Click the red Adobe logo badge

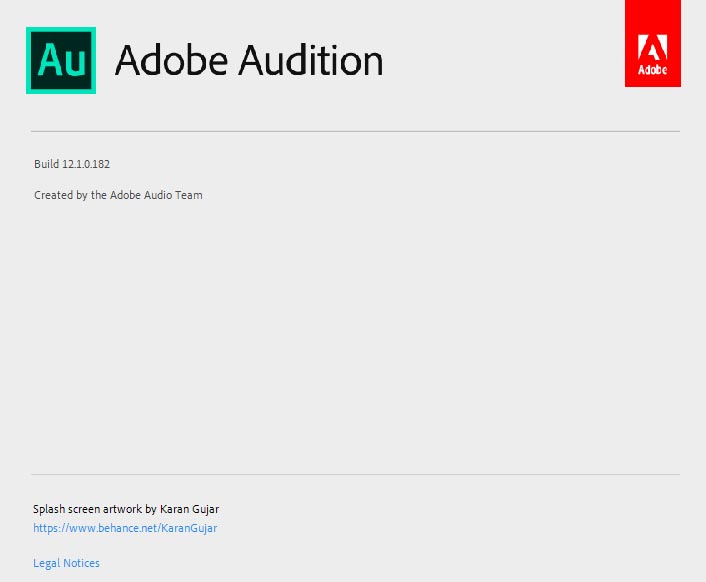coord(652,43)
